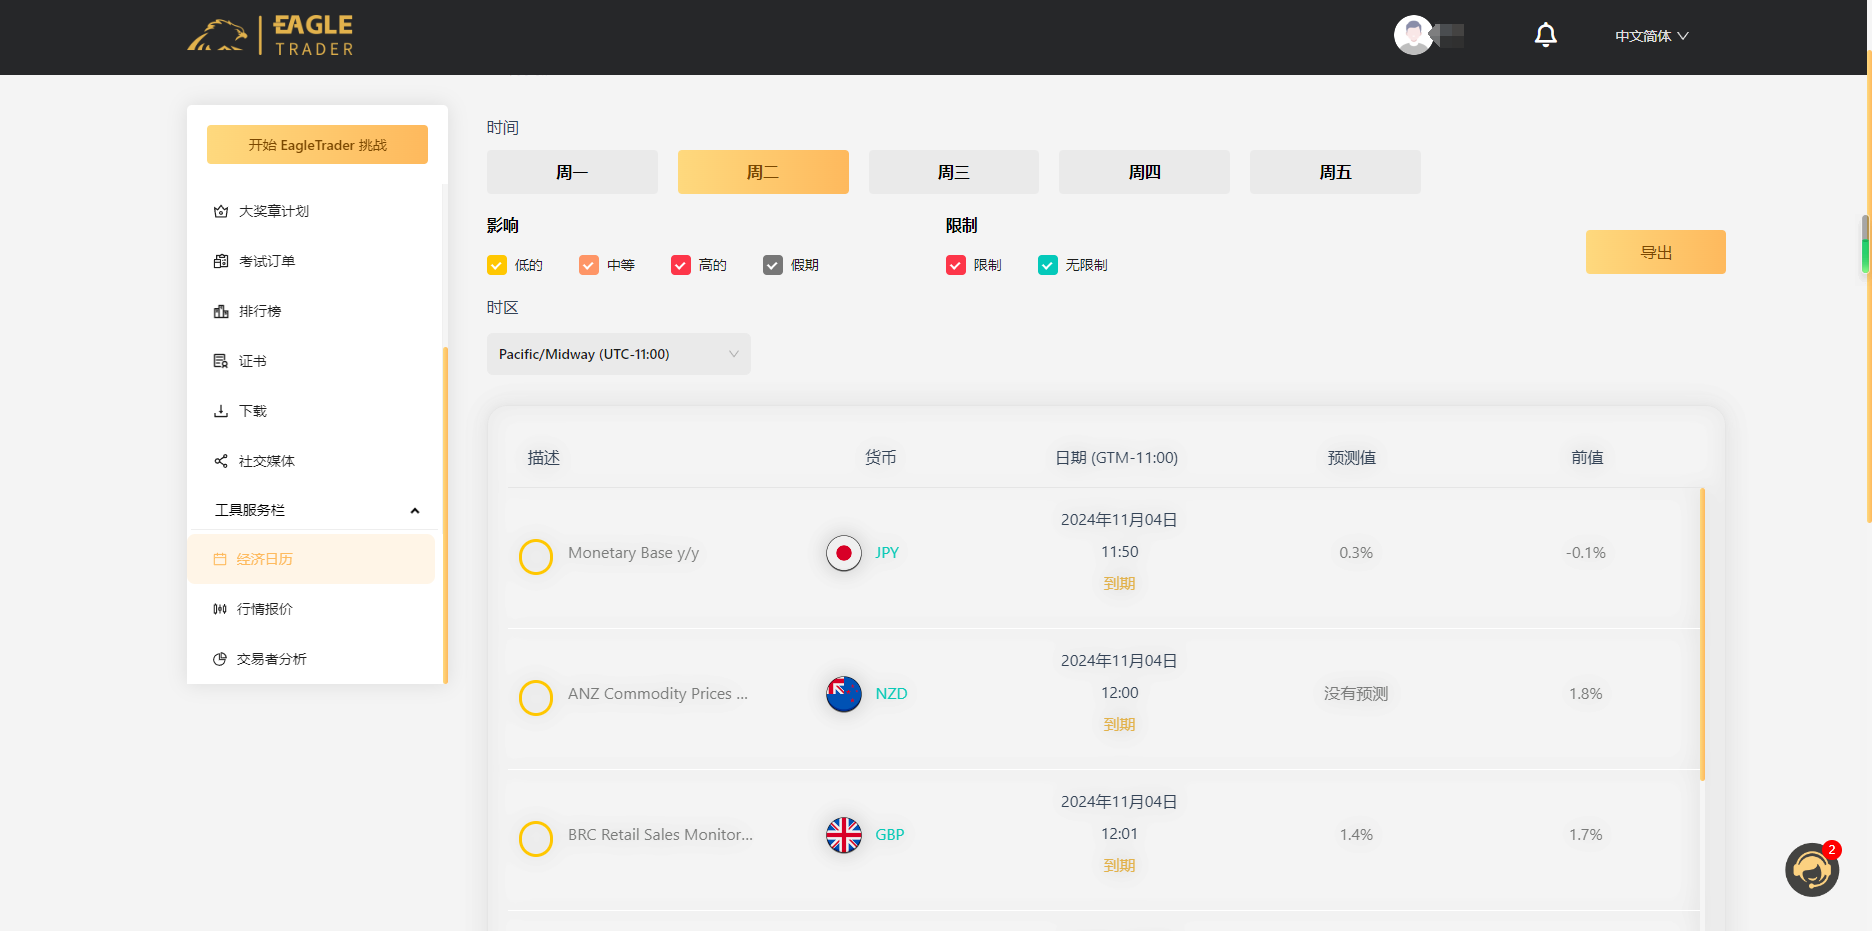1872x931 pixels.
Task: Switch to the 周四 day tab
Action: click(x=1144, y=171)
